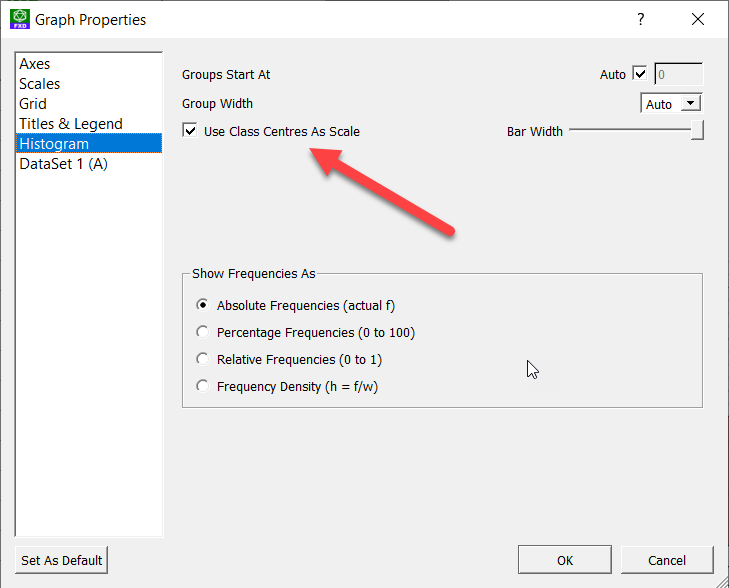
Task: Click the Set As Default button
Action: click(x=62, y=560)
